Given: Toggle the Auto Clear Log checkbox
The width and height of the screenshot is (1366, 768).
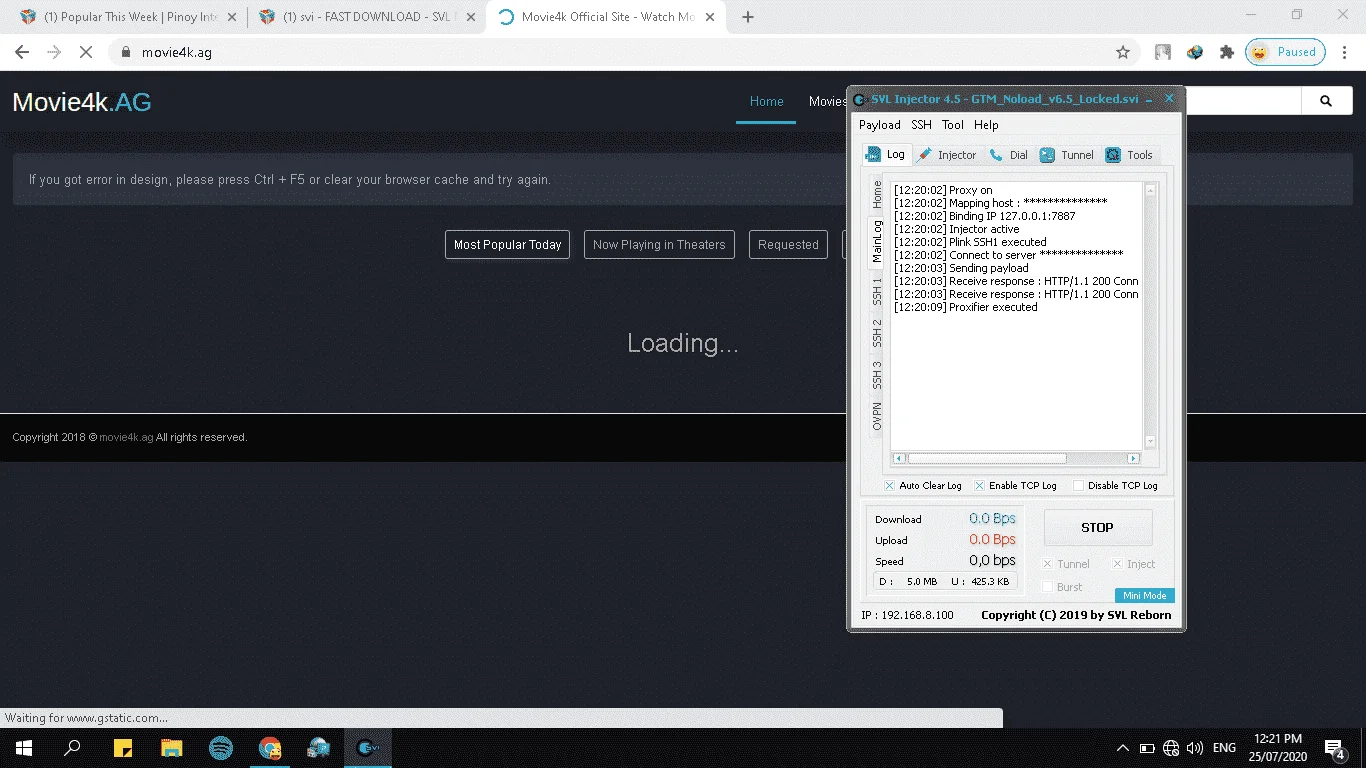Looking at the screenshot, I should pos(889,486).
